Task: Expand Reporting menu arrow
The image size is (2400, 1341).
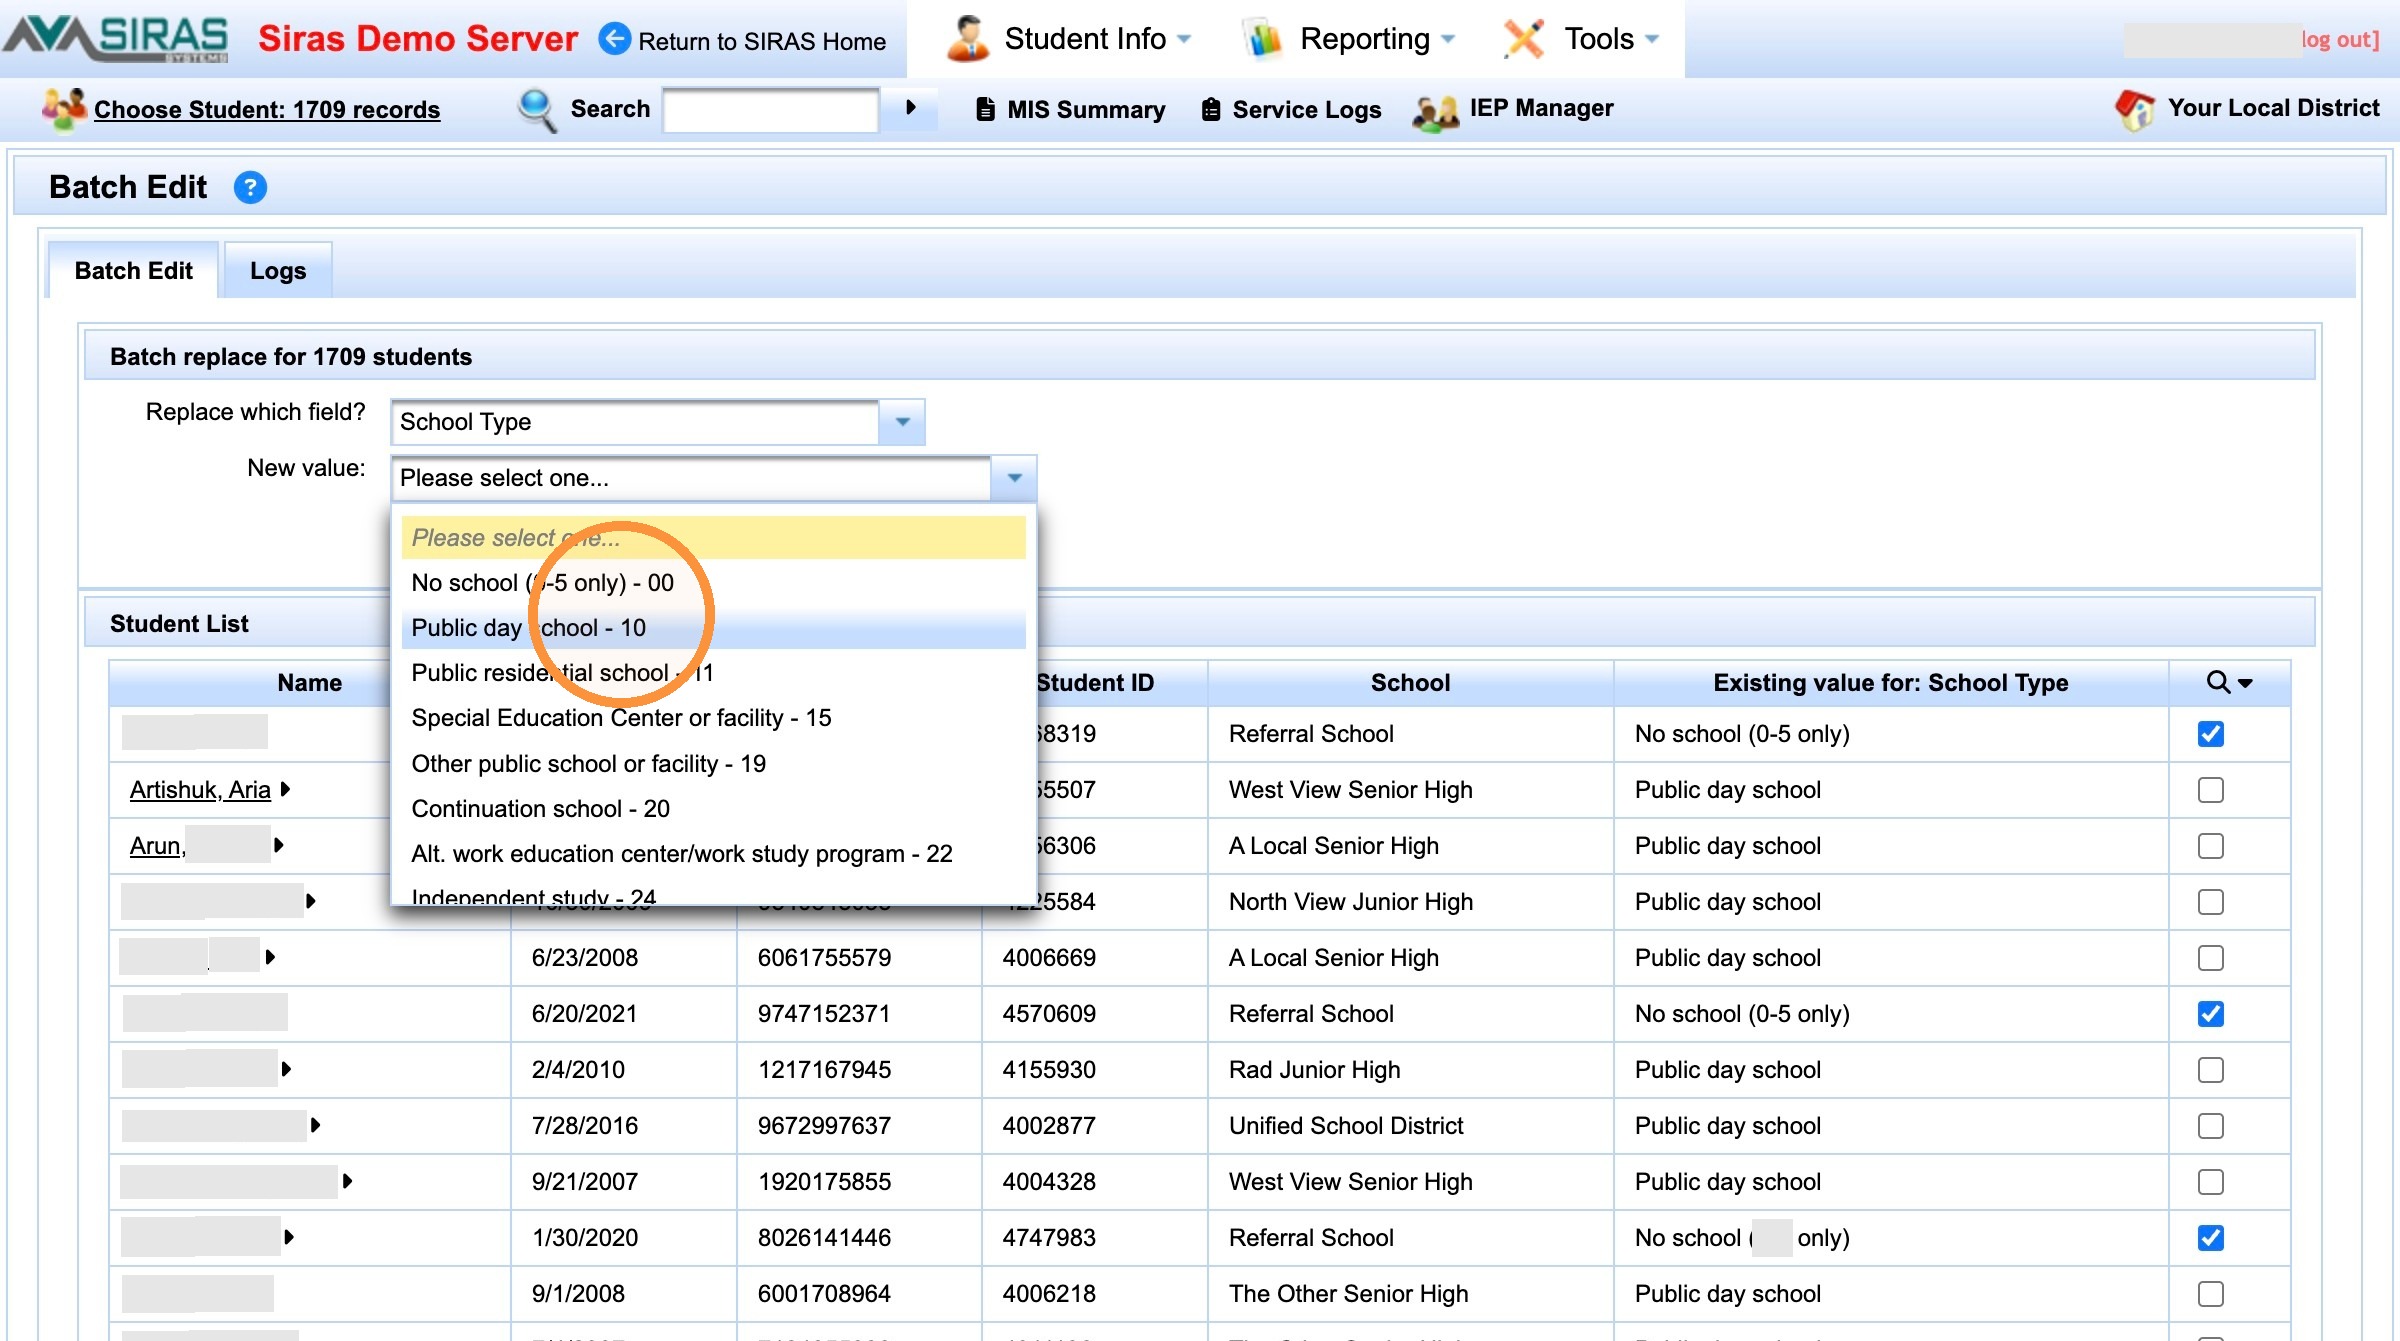Action: 1447,39
